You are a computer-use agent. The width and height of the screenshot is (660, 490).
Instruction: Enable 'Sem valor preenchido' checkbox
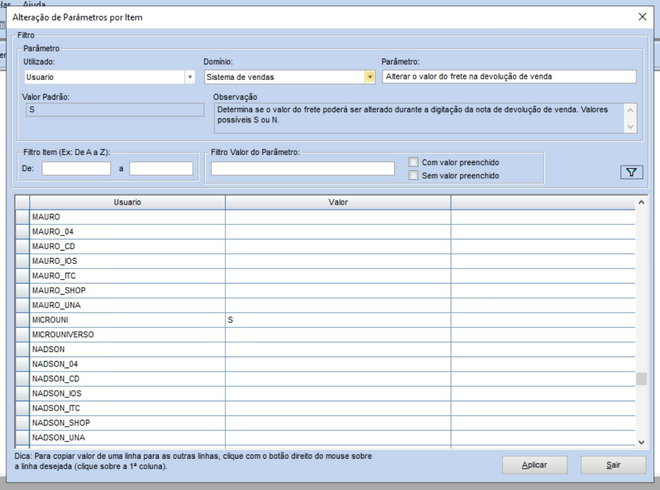413,175
